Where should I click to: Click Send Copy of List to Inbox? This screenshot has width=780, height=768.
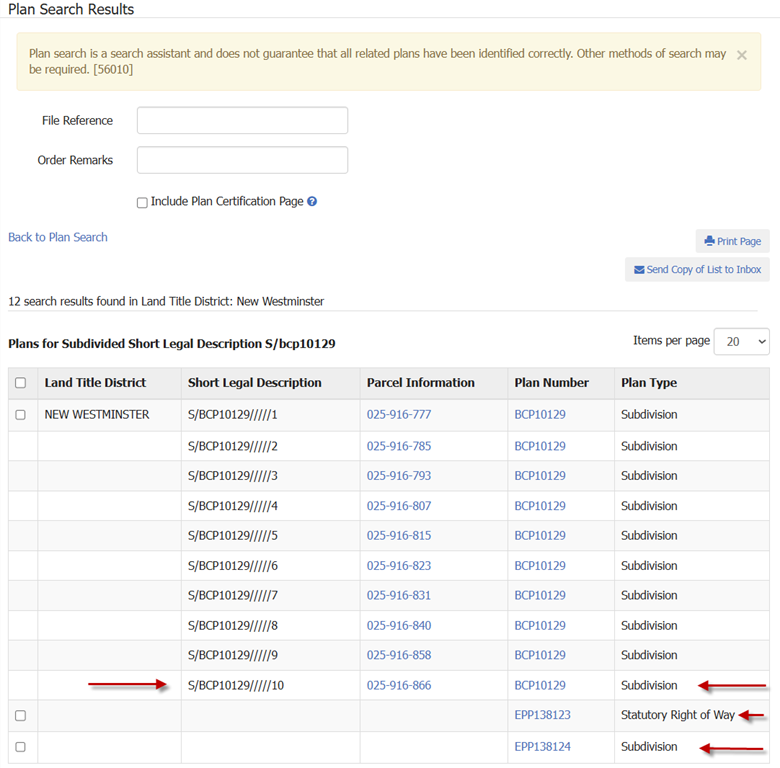[697, 270]
